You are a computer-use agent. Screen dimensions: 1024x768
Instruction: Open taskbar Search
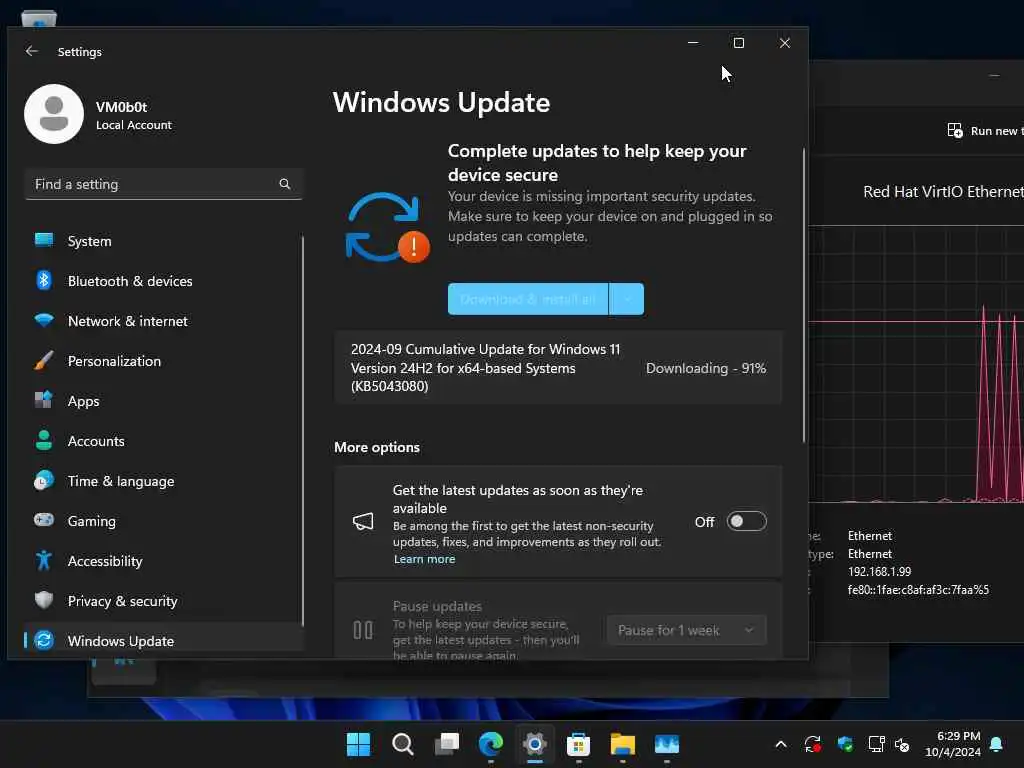point(402,744)
